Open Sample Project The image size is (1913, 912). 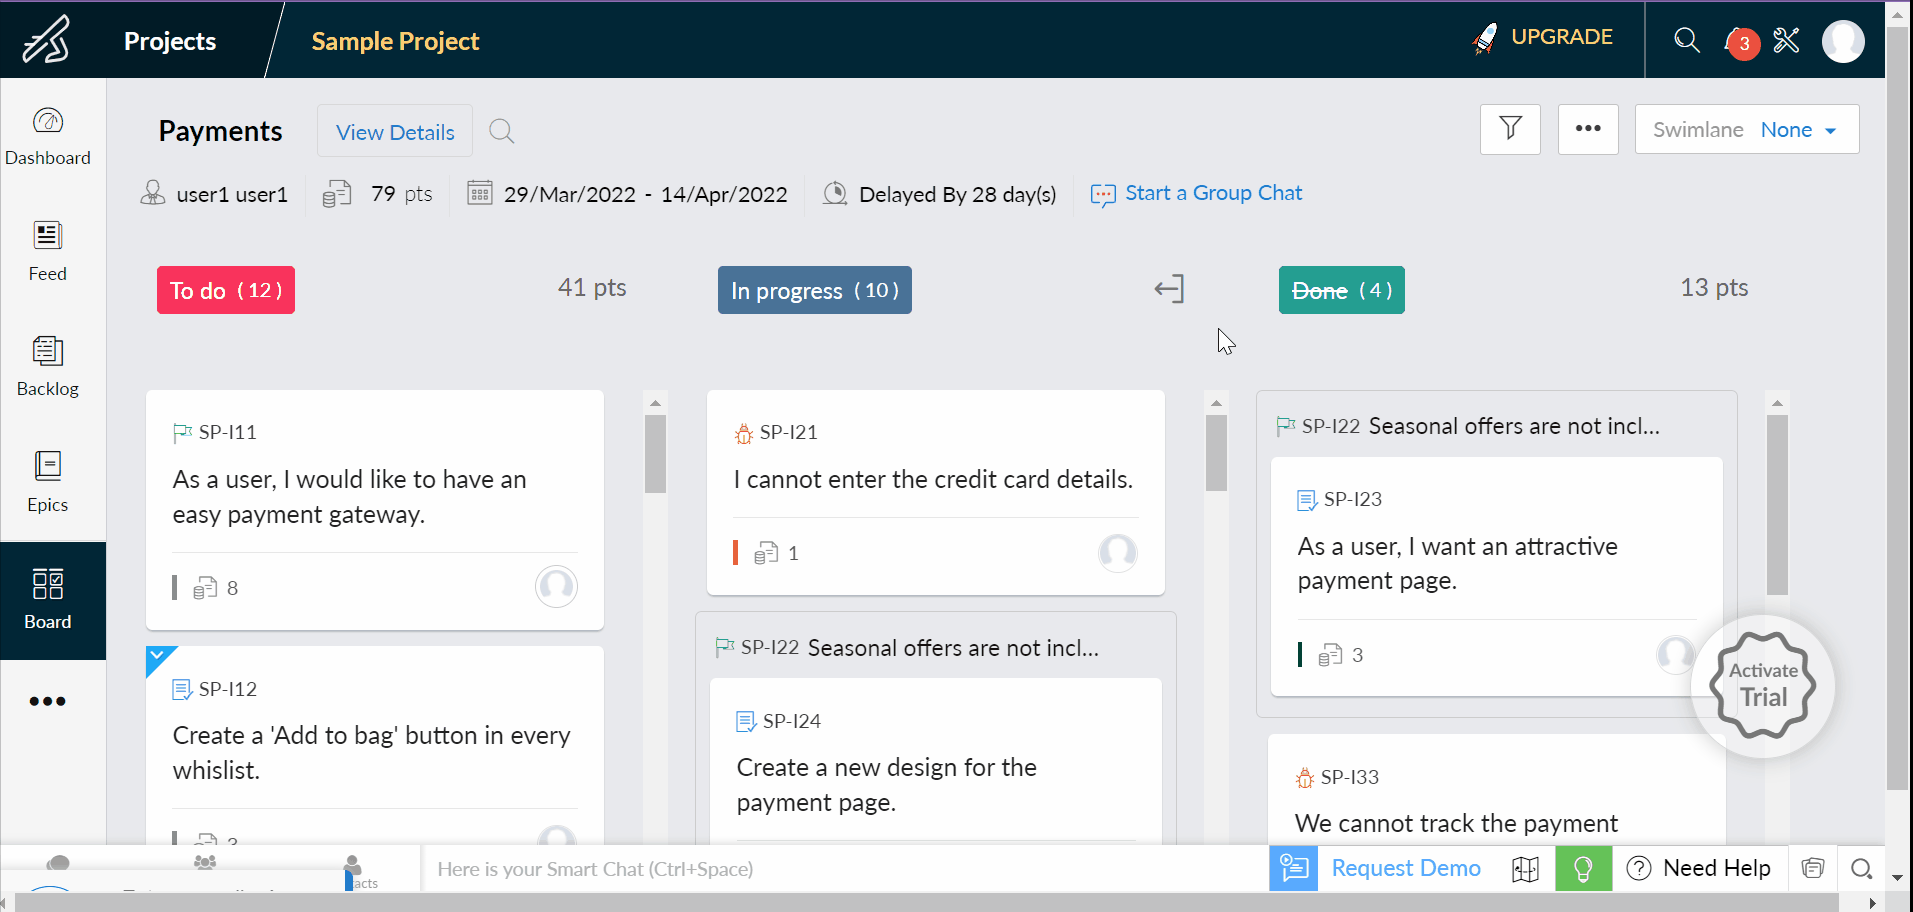tap(395, 41)
